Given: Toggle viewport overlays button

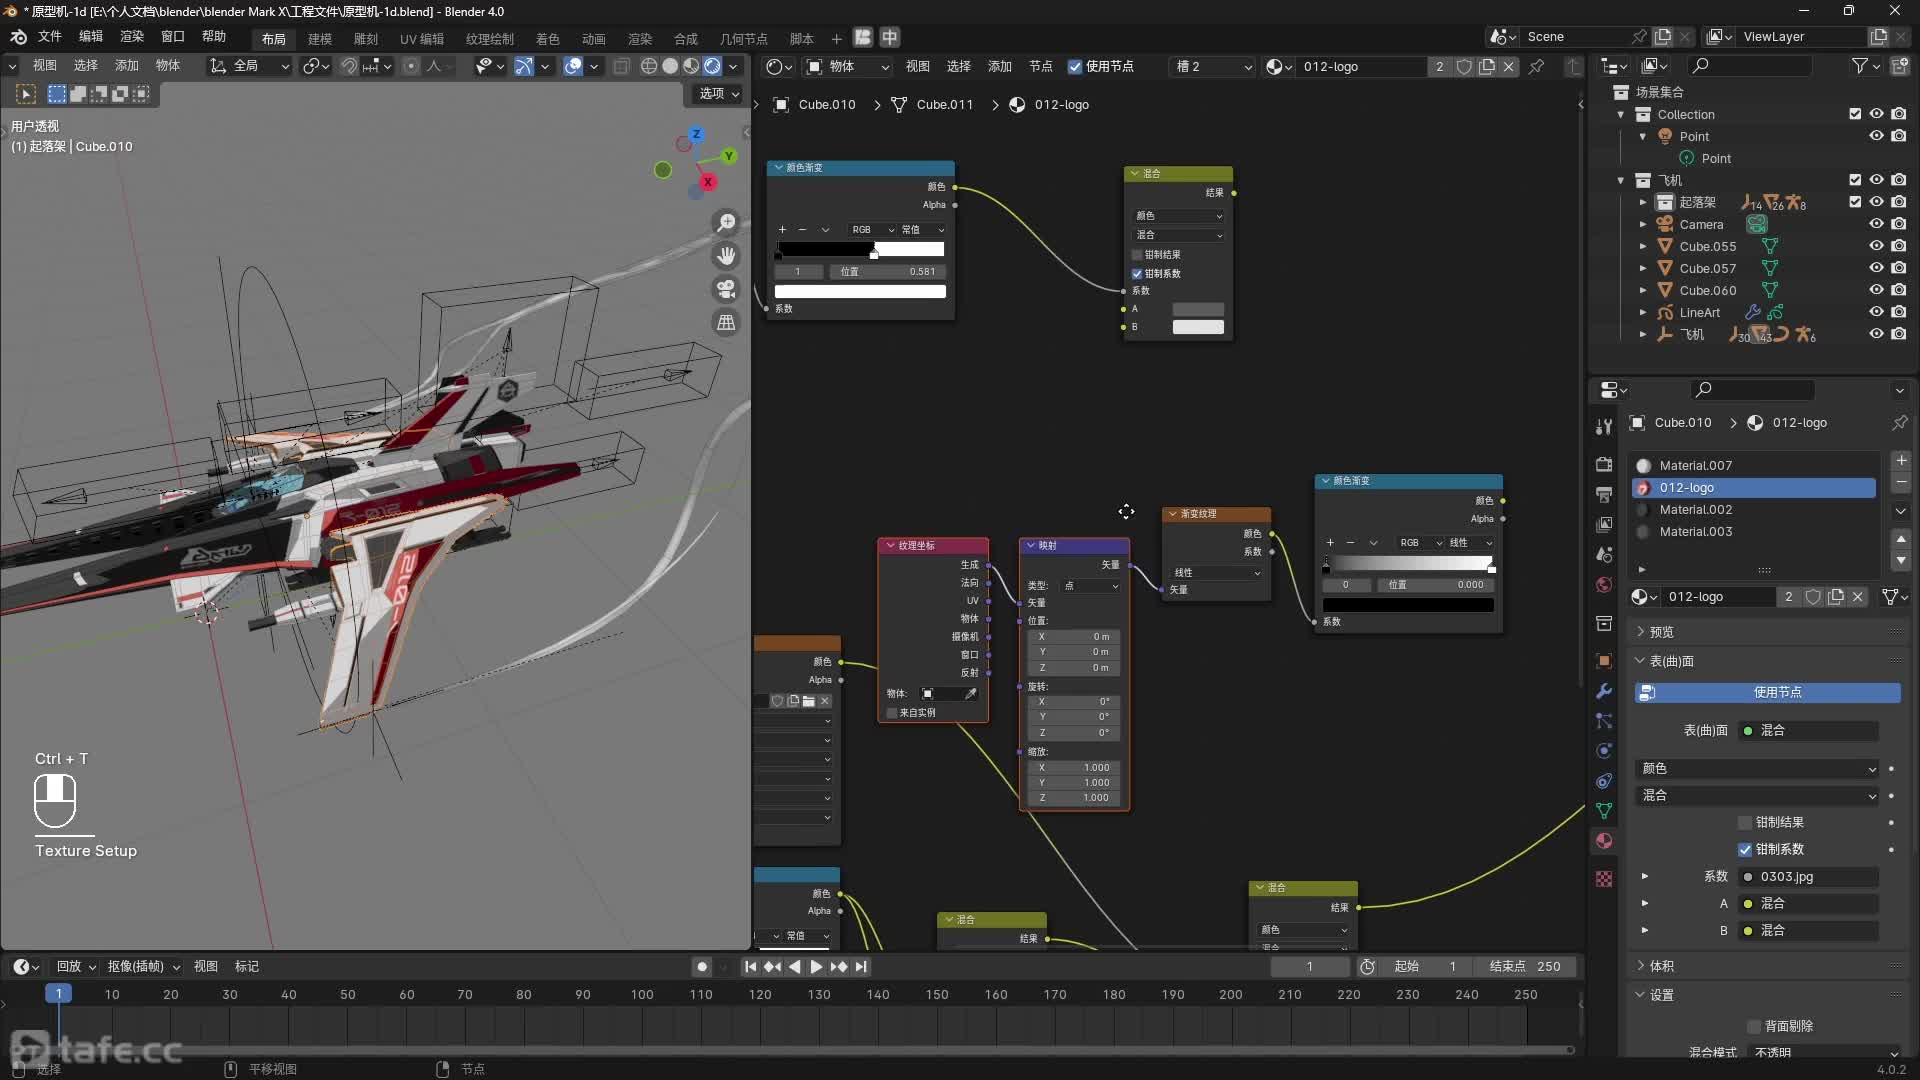Looking at the screenshot, I should 573,66.
